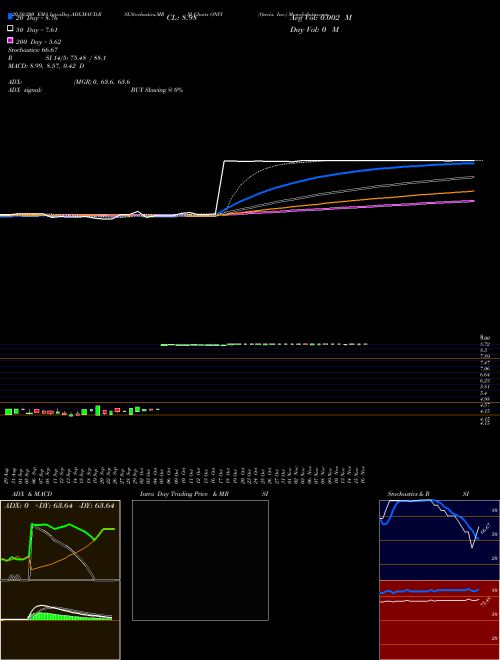Open the blue Stochastics chart panel
The image size is (500, 660).
click(x=439, y=540)
